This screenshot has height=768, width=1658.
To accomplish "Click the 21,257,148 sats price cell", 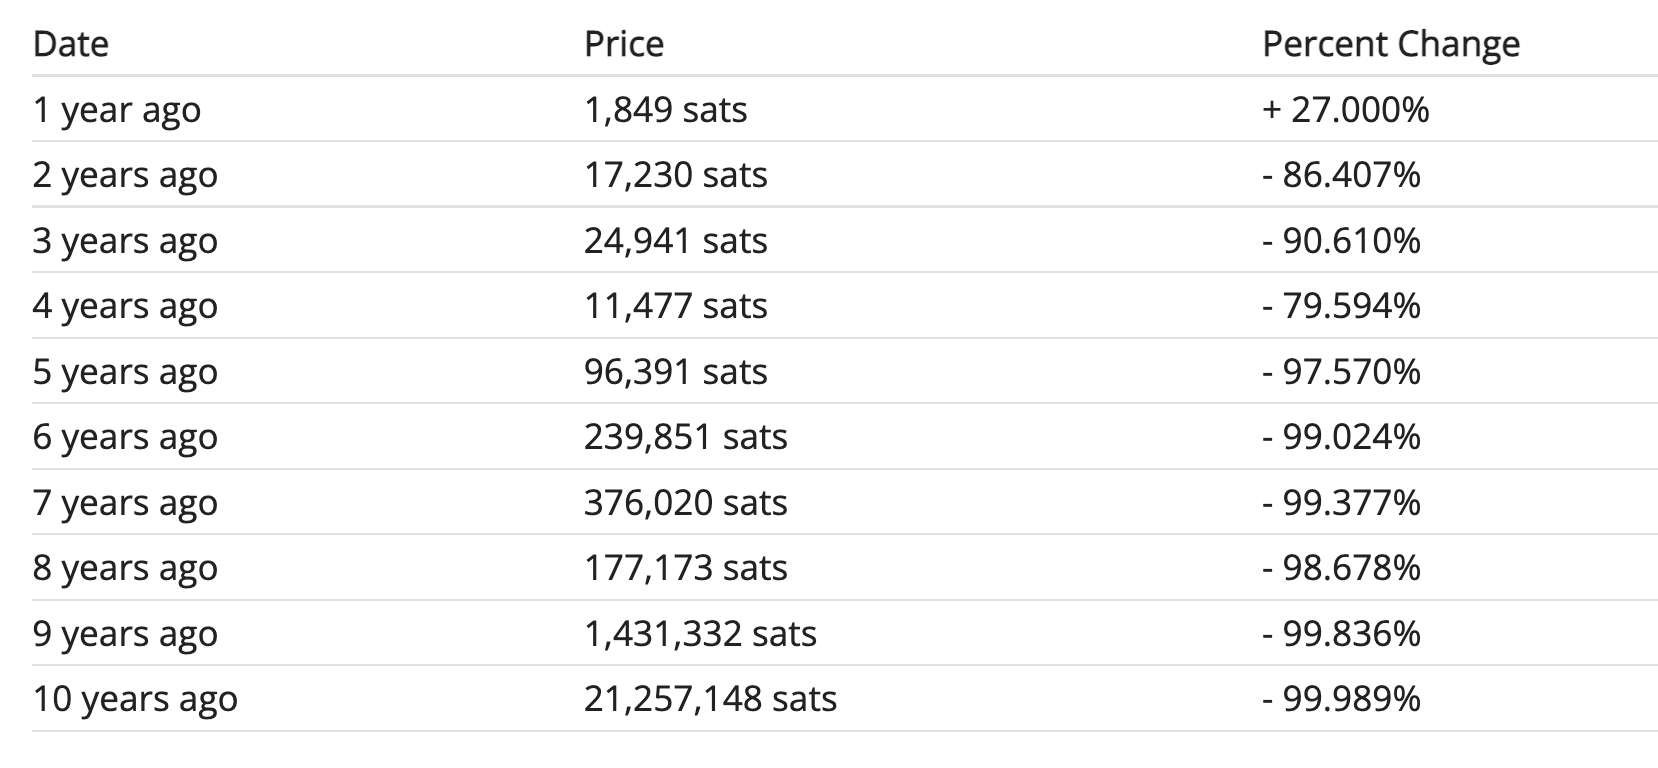I will pos(710,699).
